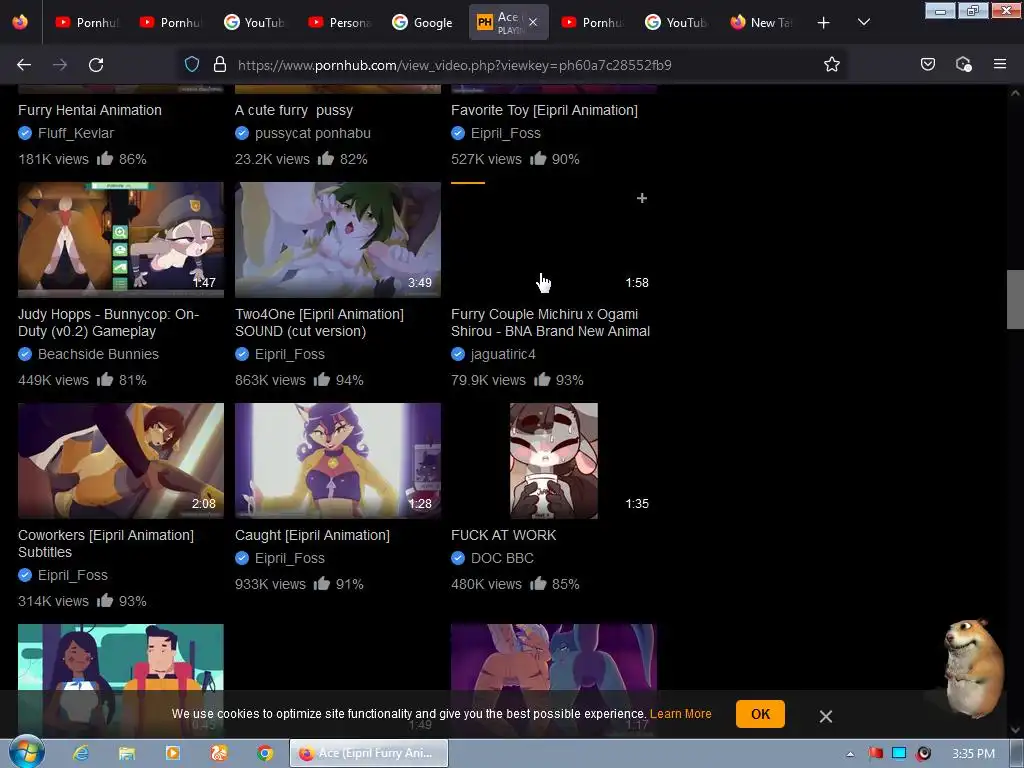Click the padlock site security icon
This screenshot has height=768, width=1024.
(x=220, y=64)
